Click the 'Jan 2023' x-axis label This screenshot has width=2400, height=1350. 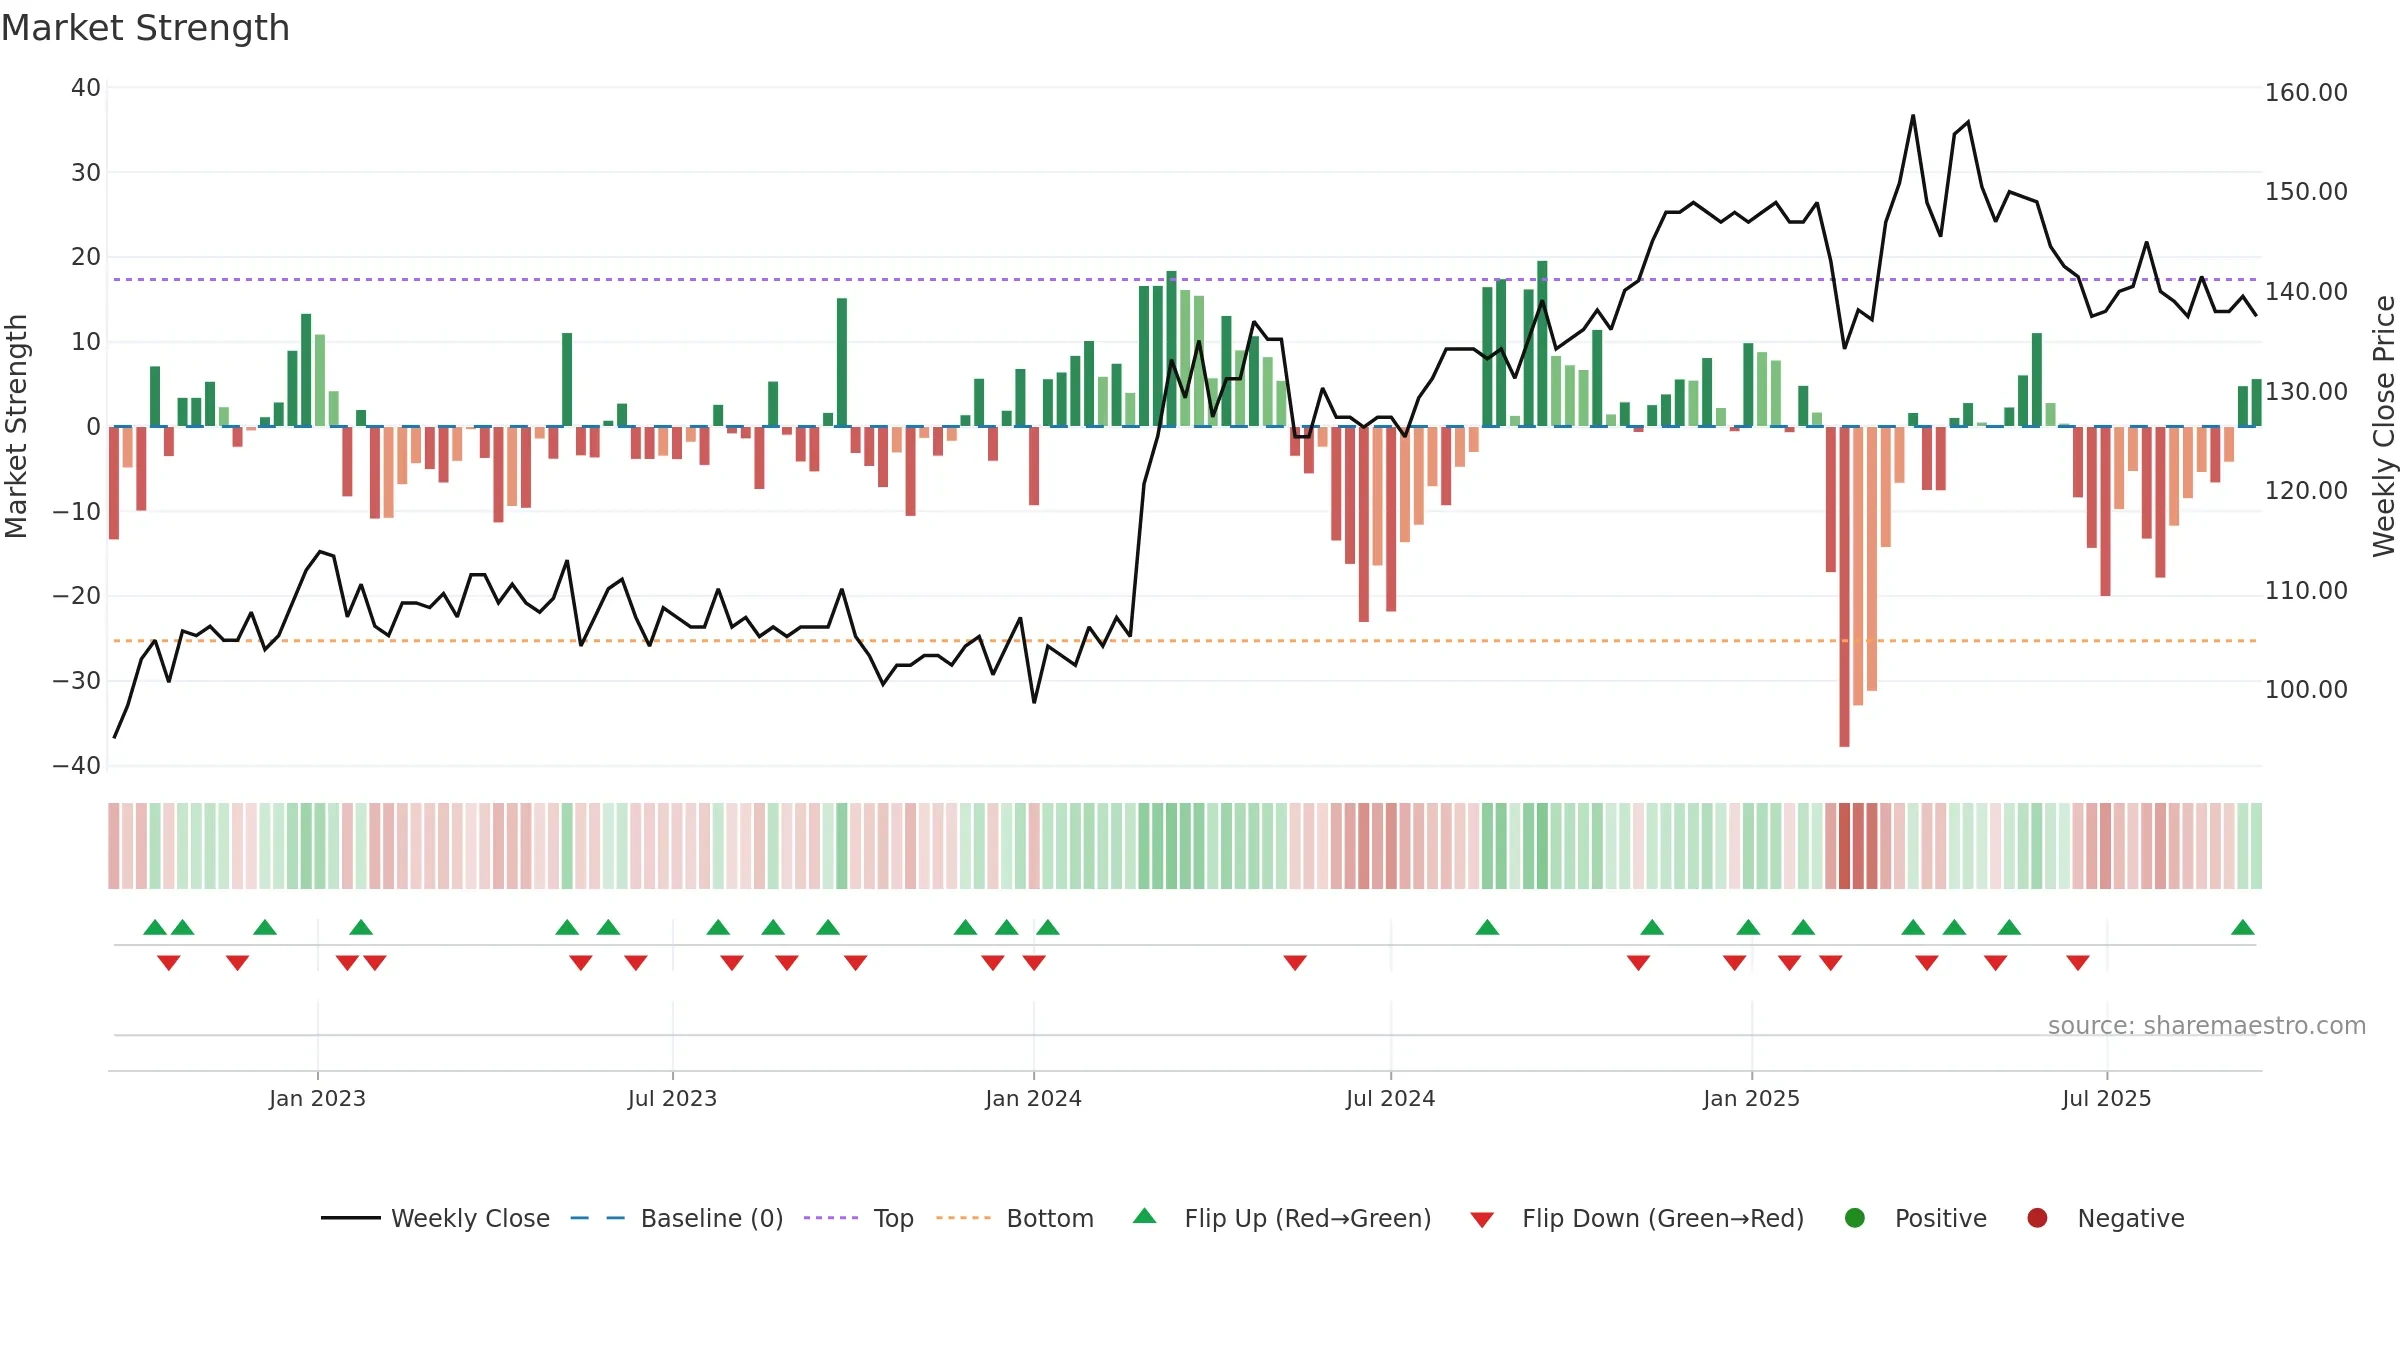point(317,1099)
